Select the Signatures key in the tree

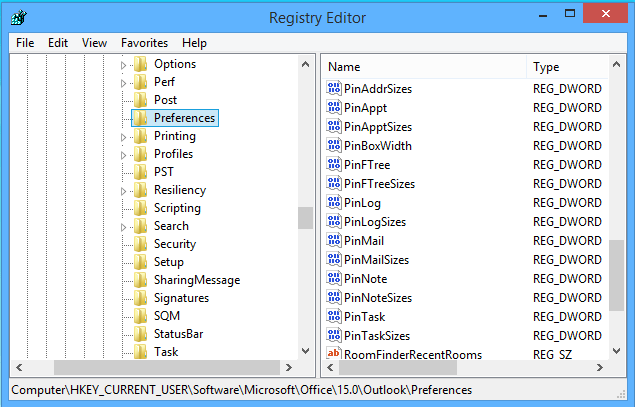[x=181, y=298]
